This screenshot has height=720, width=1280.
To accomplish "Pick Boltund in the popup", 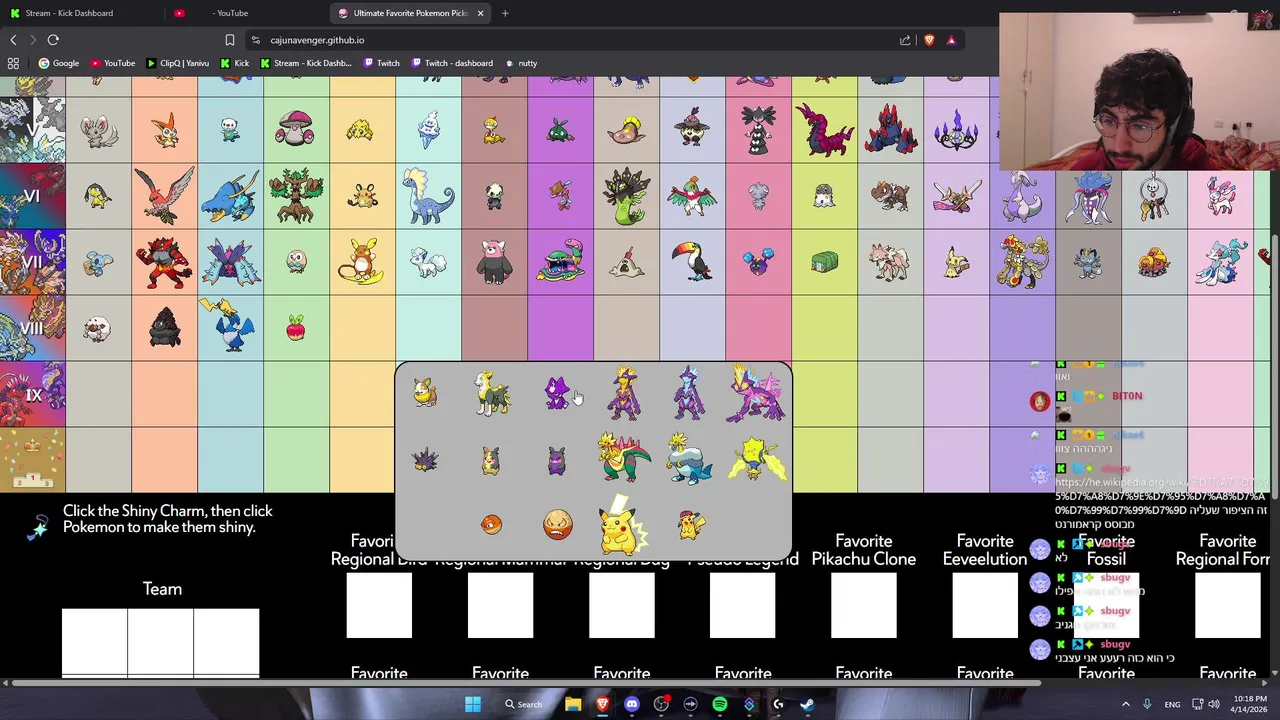I will [x=491, y=393].
